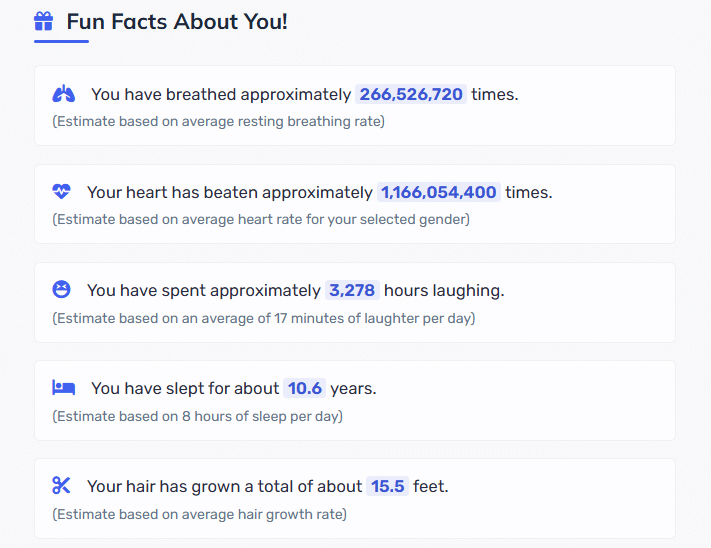Click the 'You have breathed approximately' text
Image resolution: width=711 pixels, height=548 pixels.
pyautogui.click(x=221, y=94)
